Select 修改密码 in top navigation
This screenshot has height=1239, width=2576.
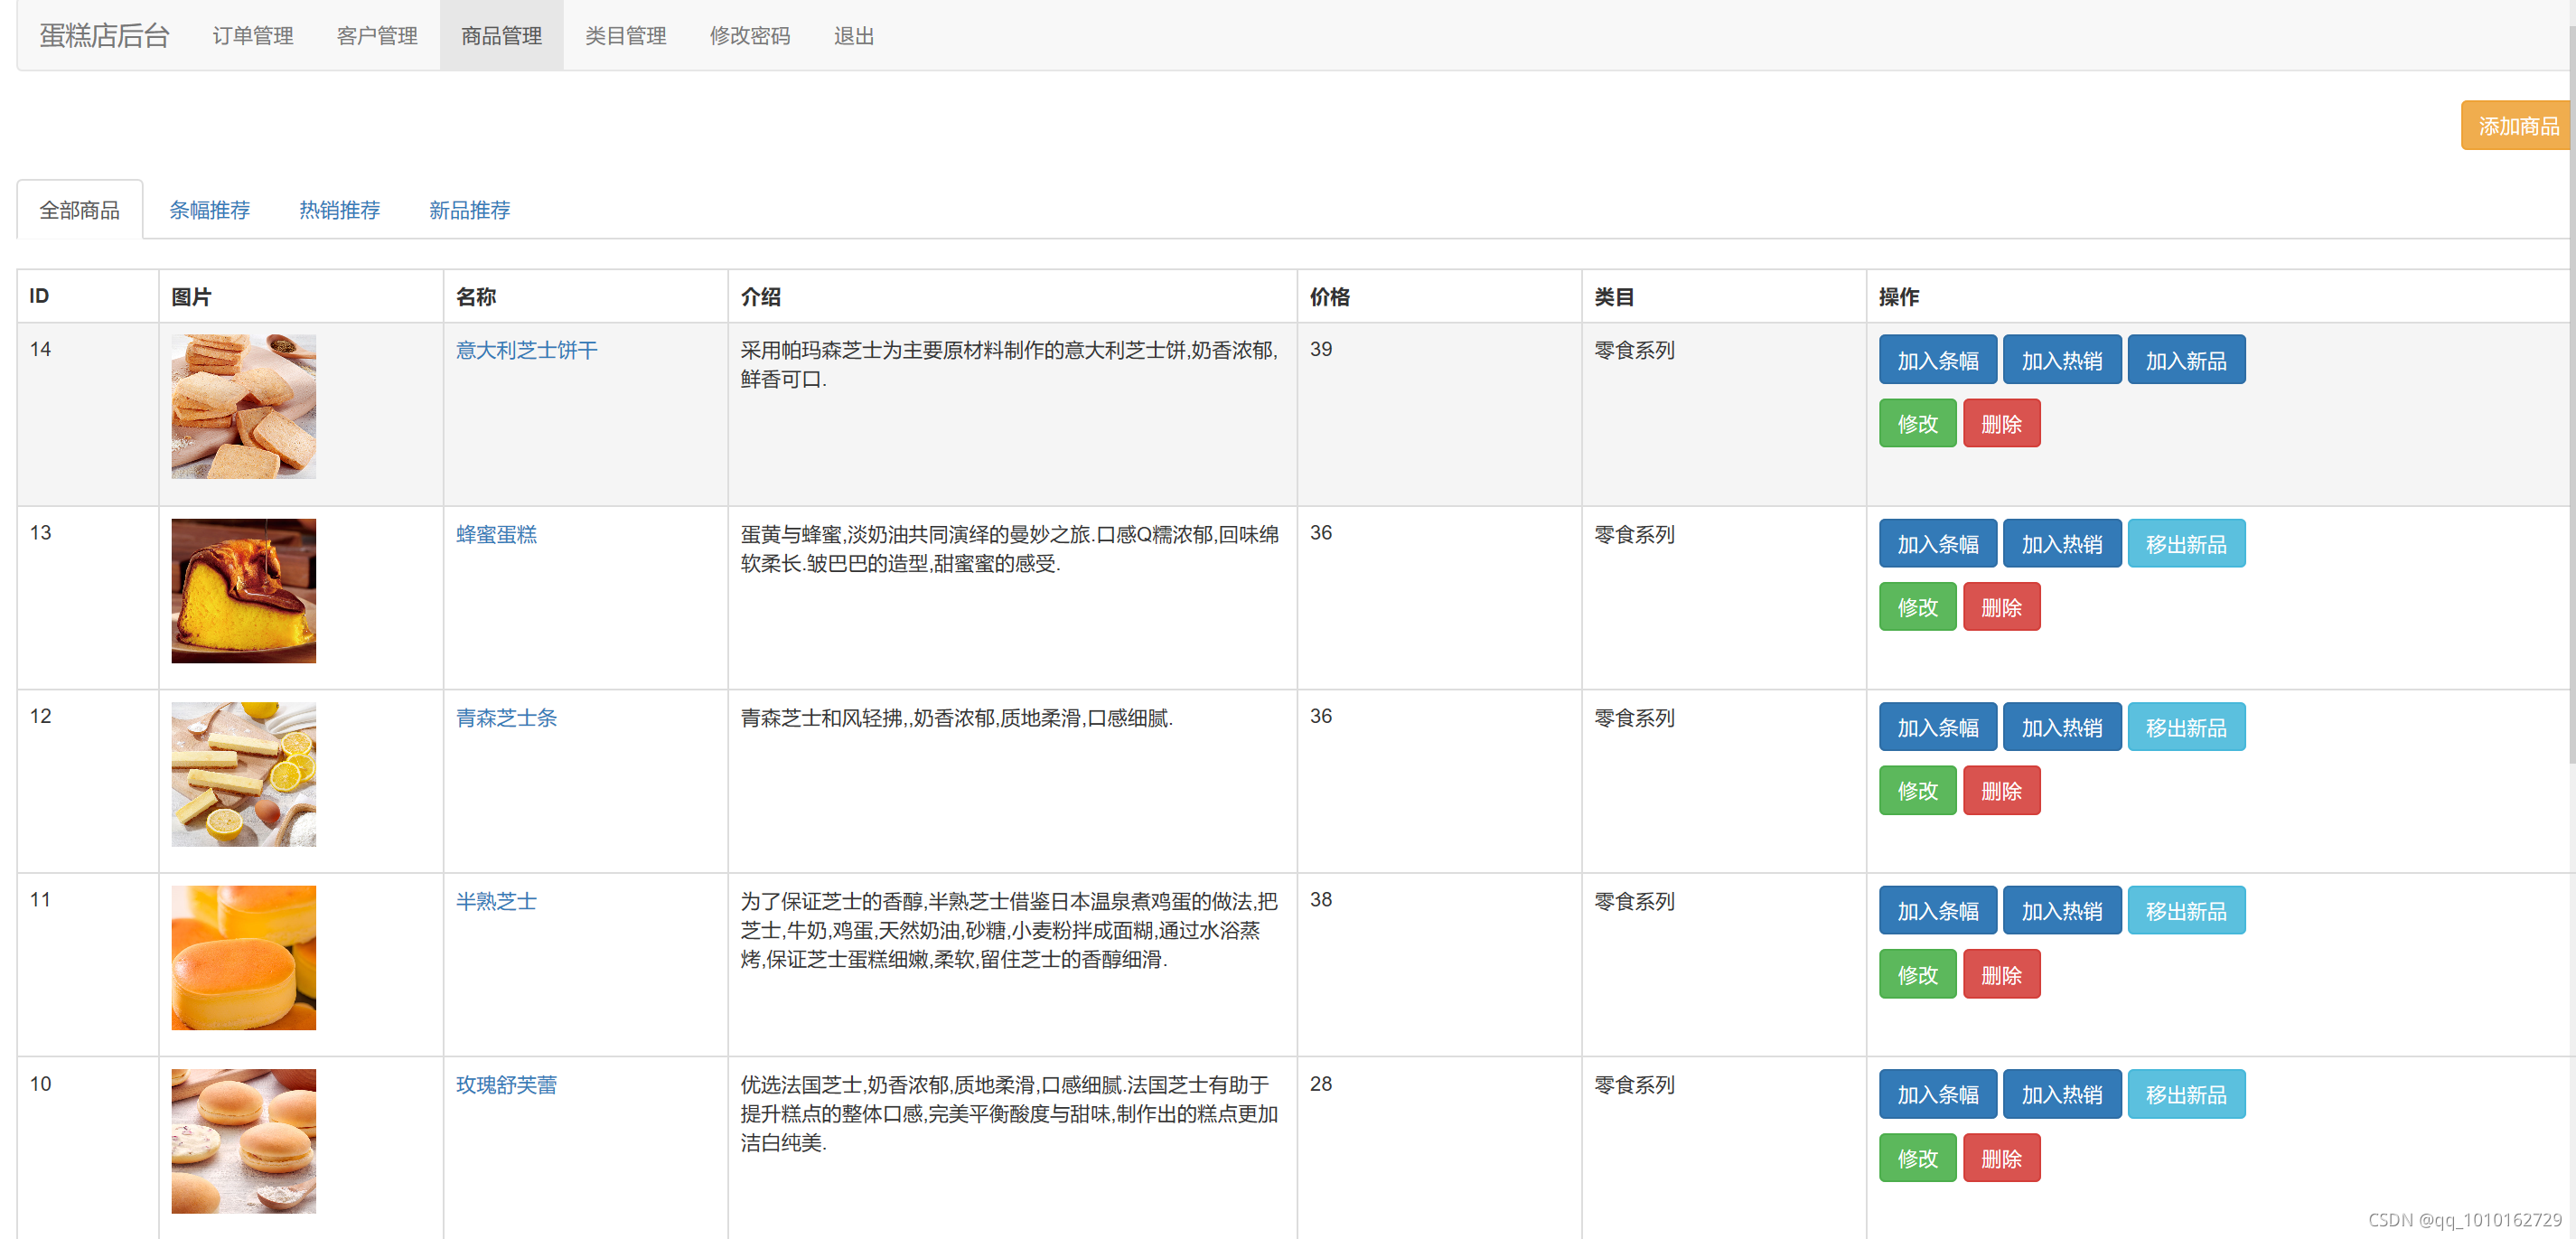tap(749, 36)
